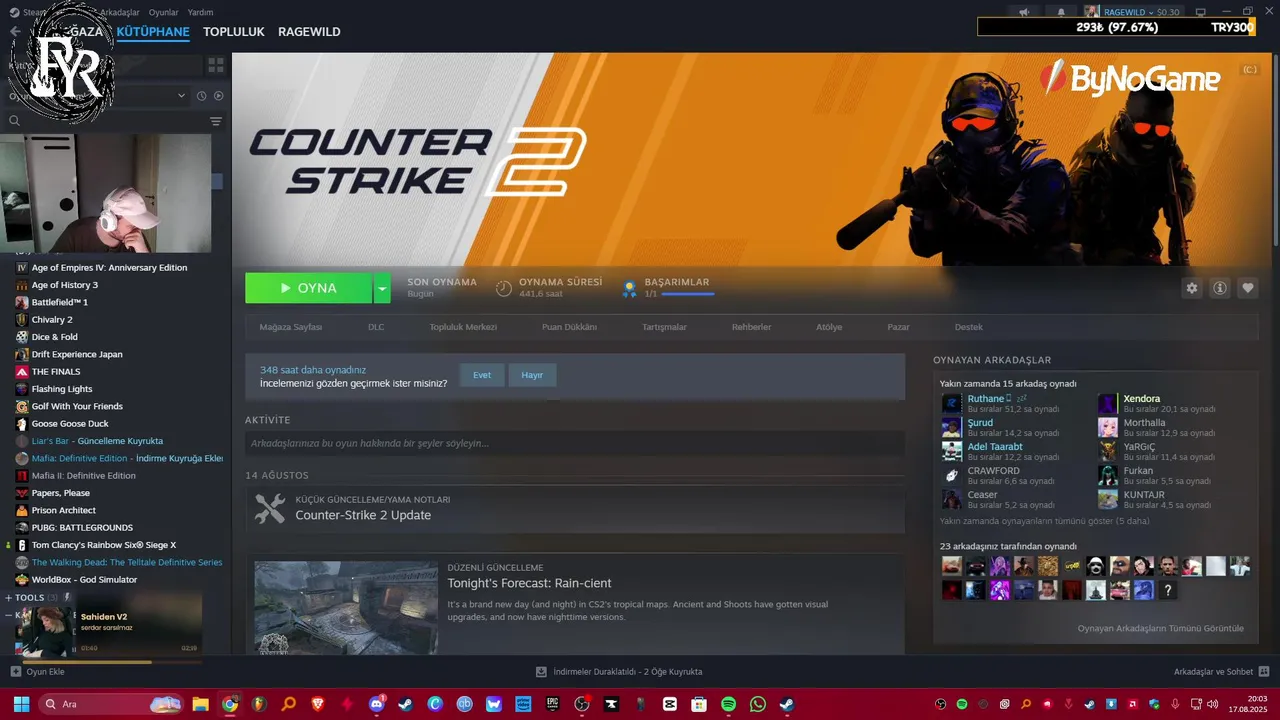This screenshot has width=1280, height=720.
Task: Open Tonight's Forecast: Rain-cient article
Action: (529, 583)
